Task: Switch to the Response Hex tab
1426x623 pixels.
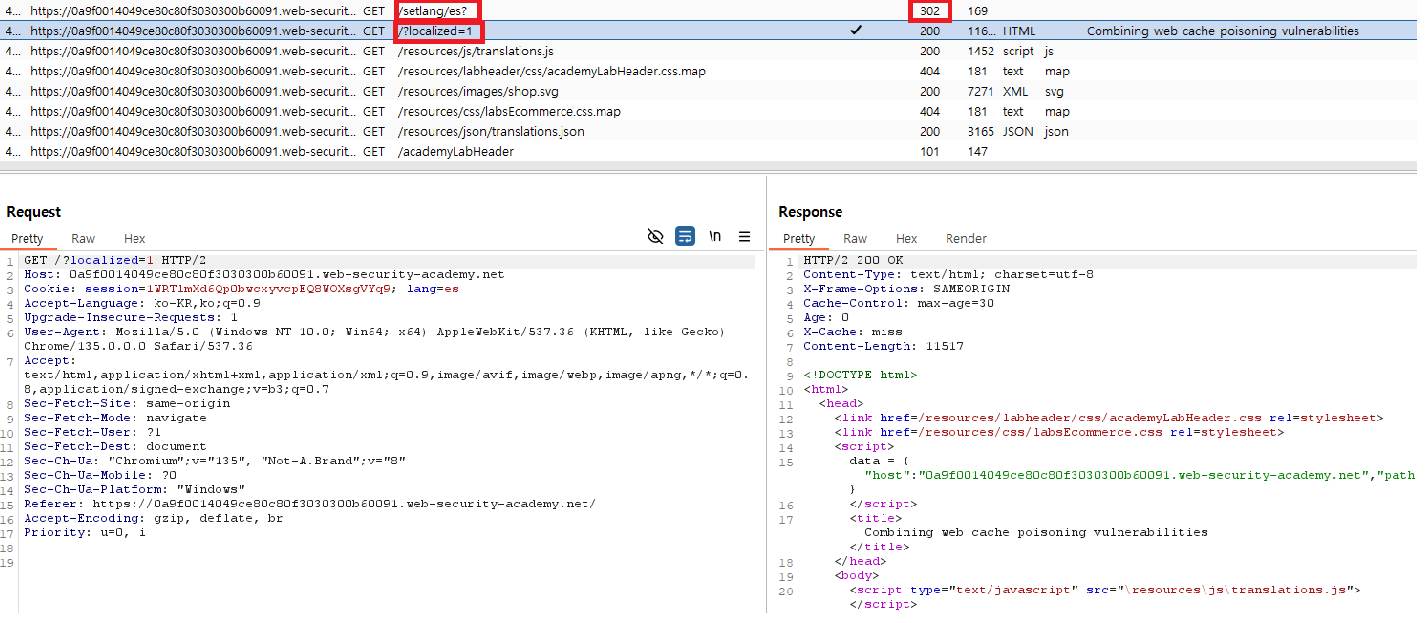Action: pyautogui.click(x=907, y=238)
